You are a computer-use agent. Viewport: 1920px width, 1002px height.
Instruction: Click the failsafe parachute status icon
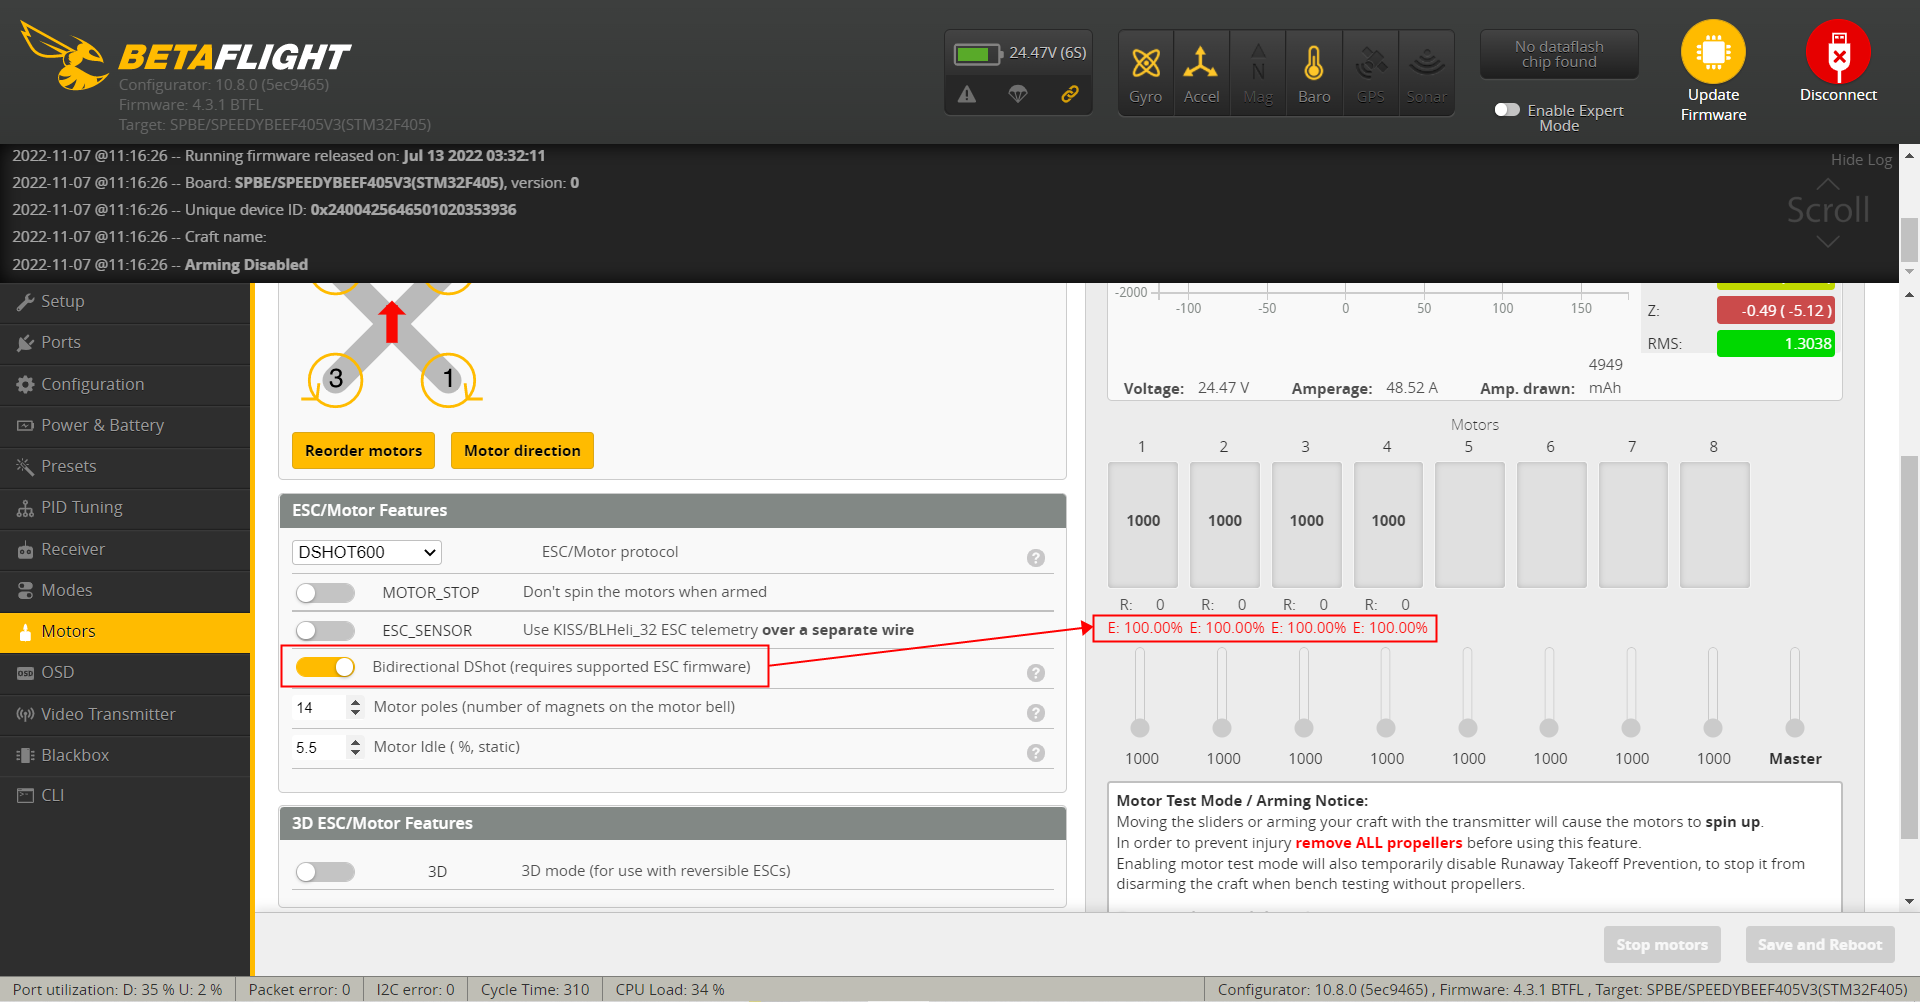[1018, 94]
